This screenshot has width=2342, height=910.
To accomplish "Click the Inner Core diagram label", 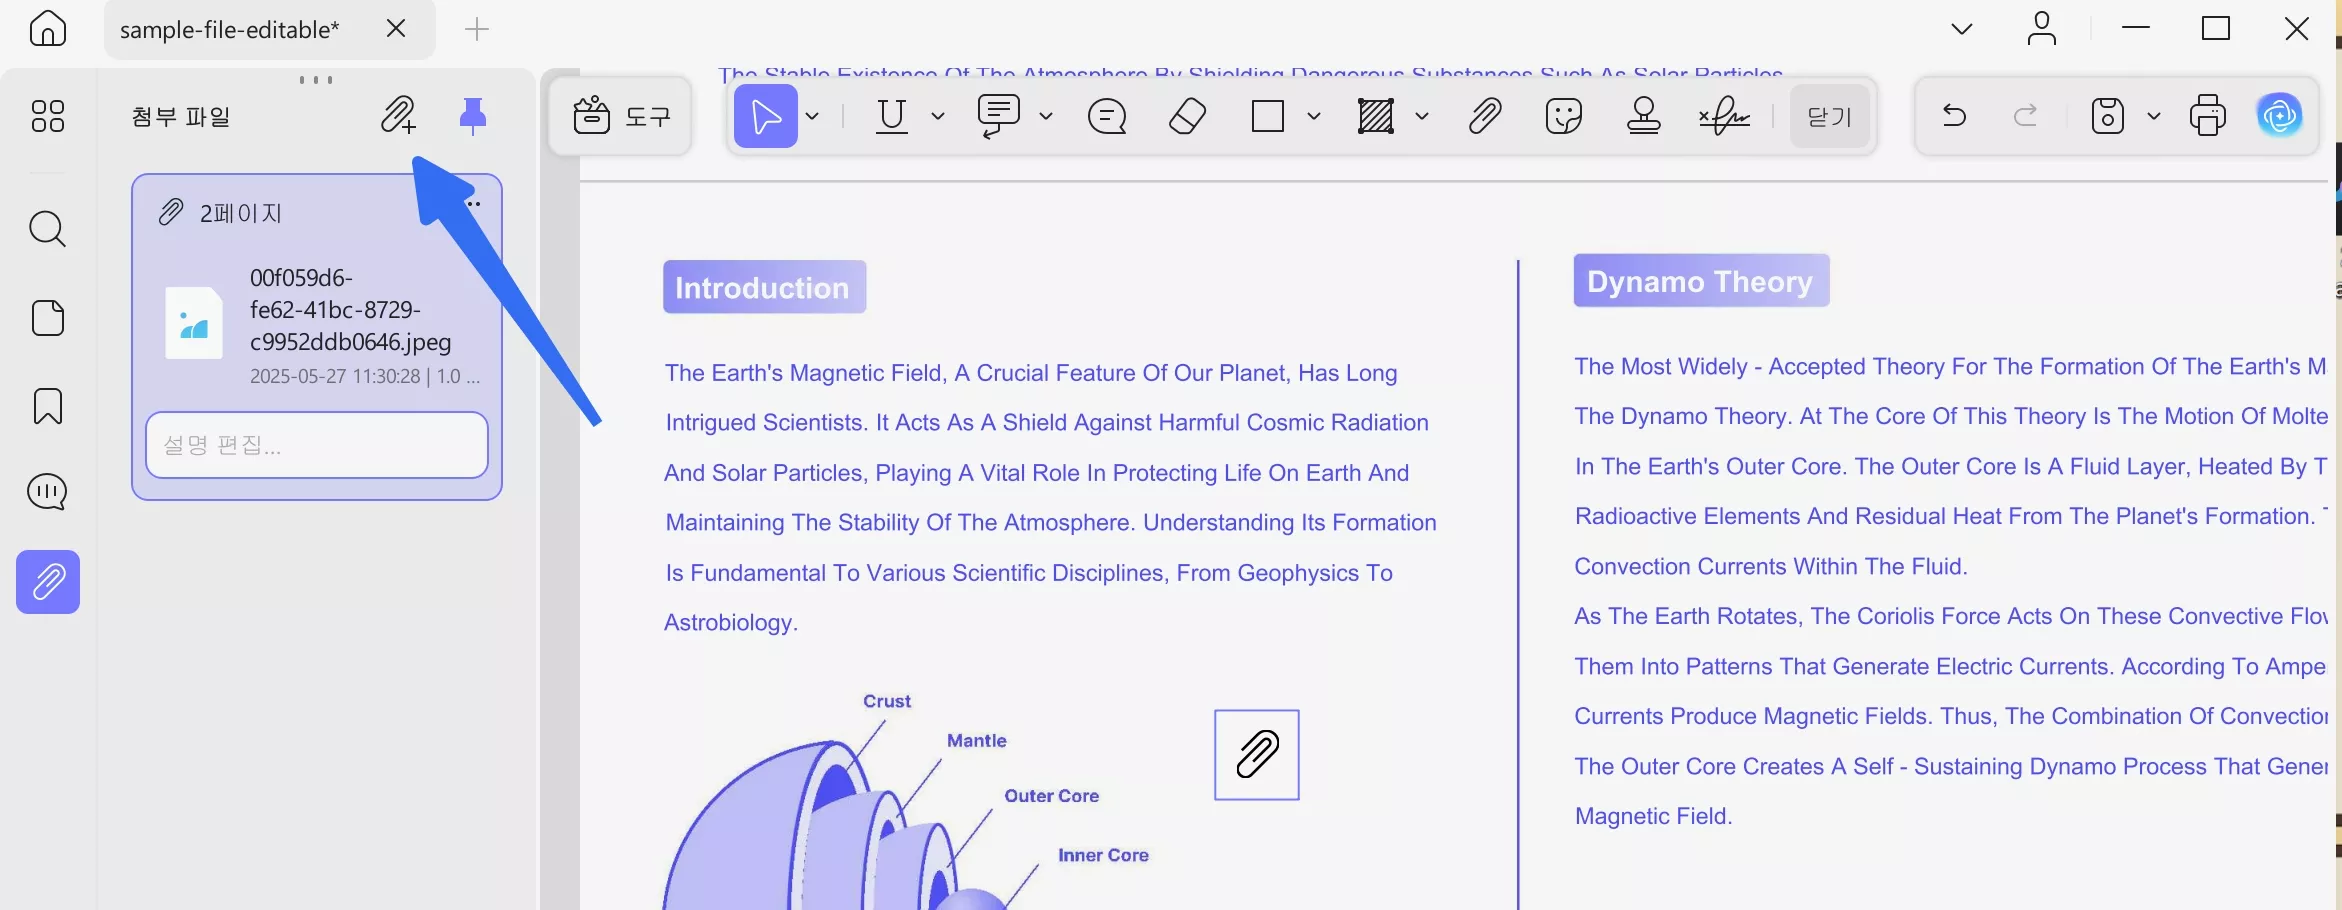I will 1103,855.
